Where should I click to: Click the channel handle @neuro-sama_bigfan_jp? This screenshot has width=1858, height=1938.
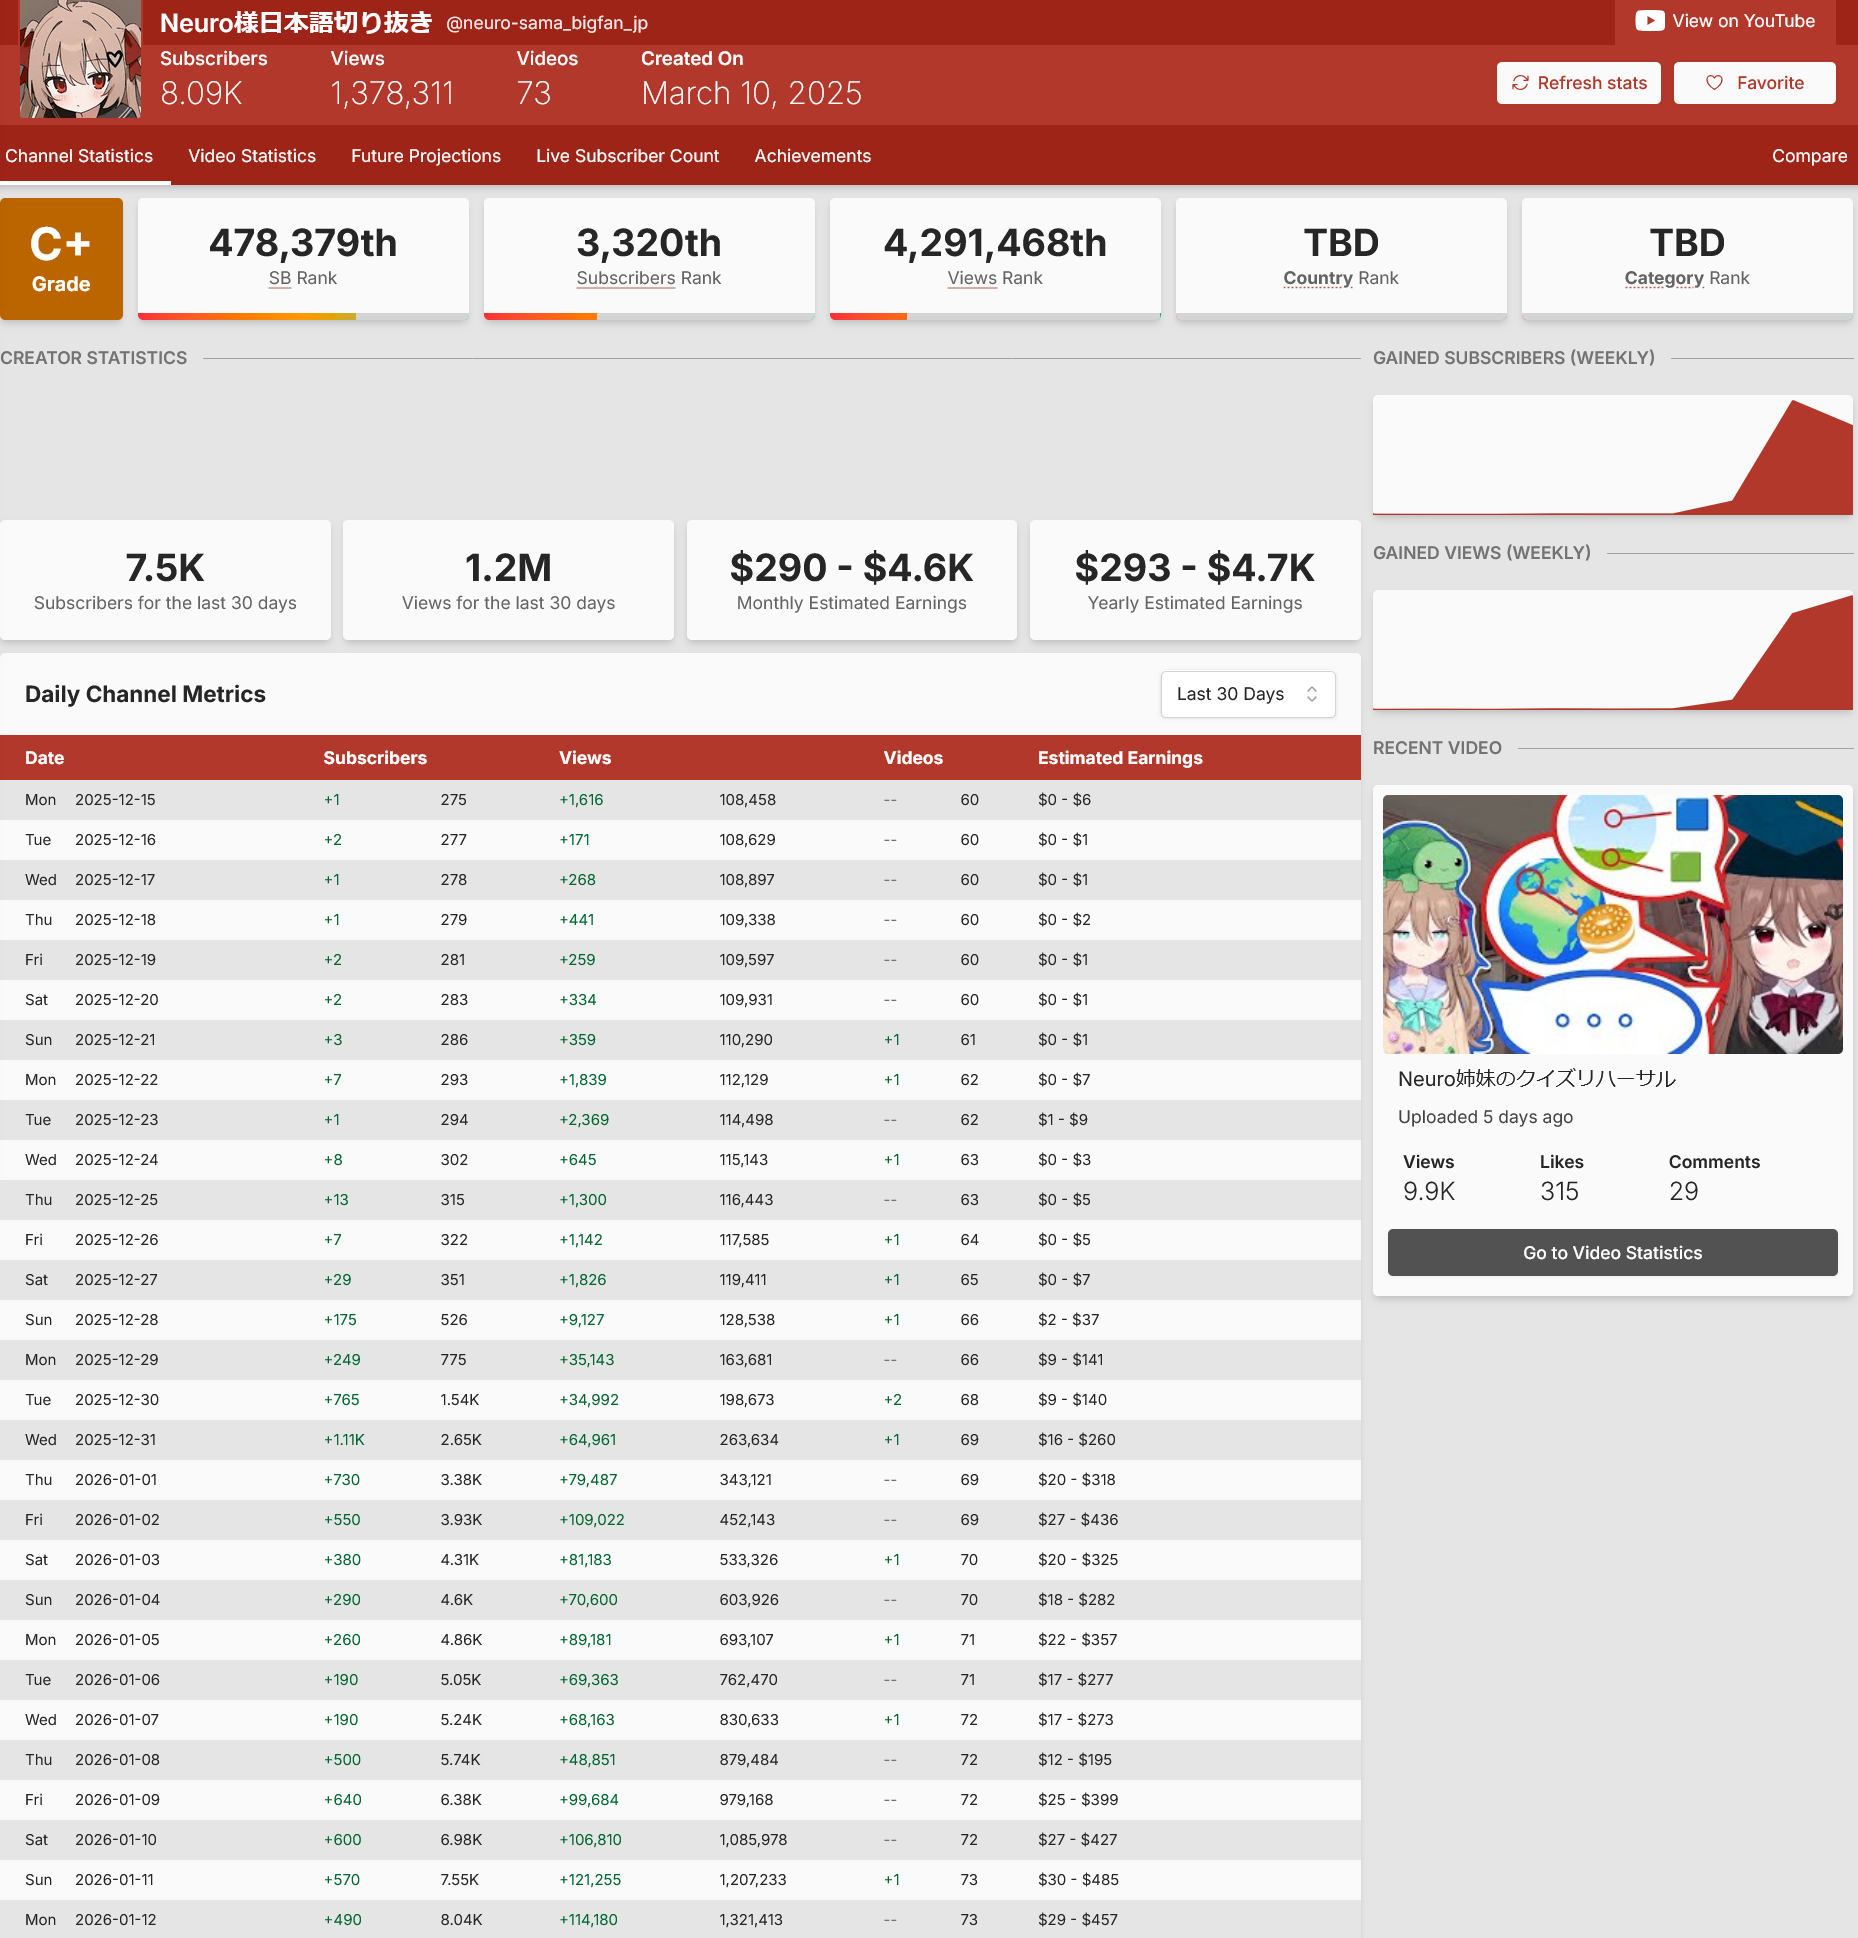click(x=546, y=23)
